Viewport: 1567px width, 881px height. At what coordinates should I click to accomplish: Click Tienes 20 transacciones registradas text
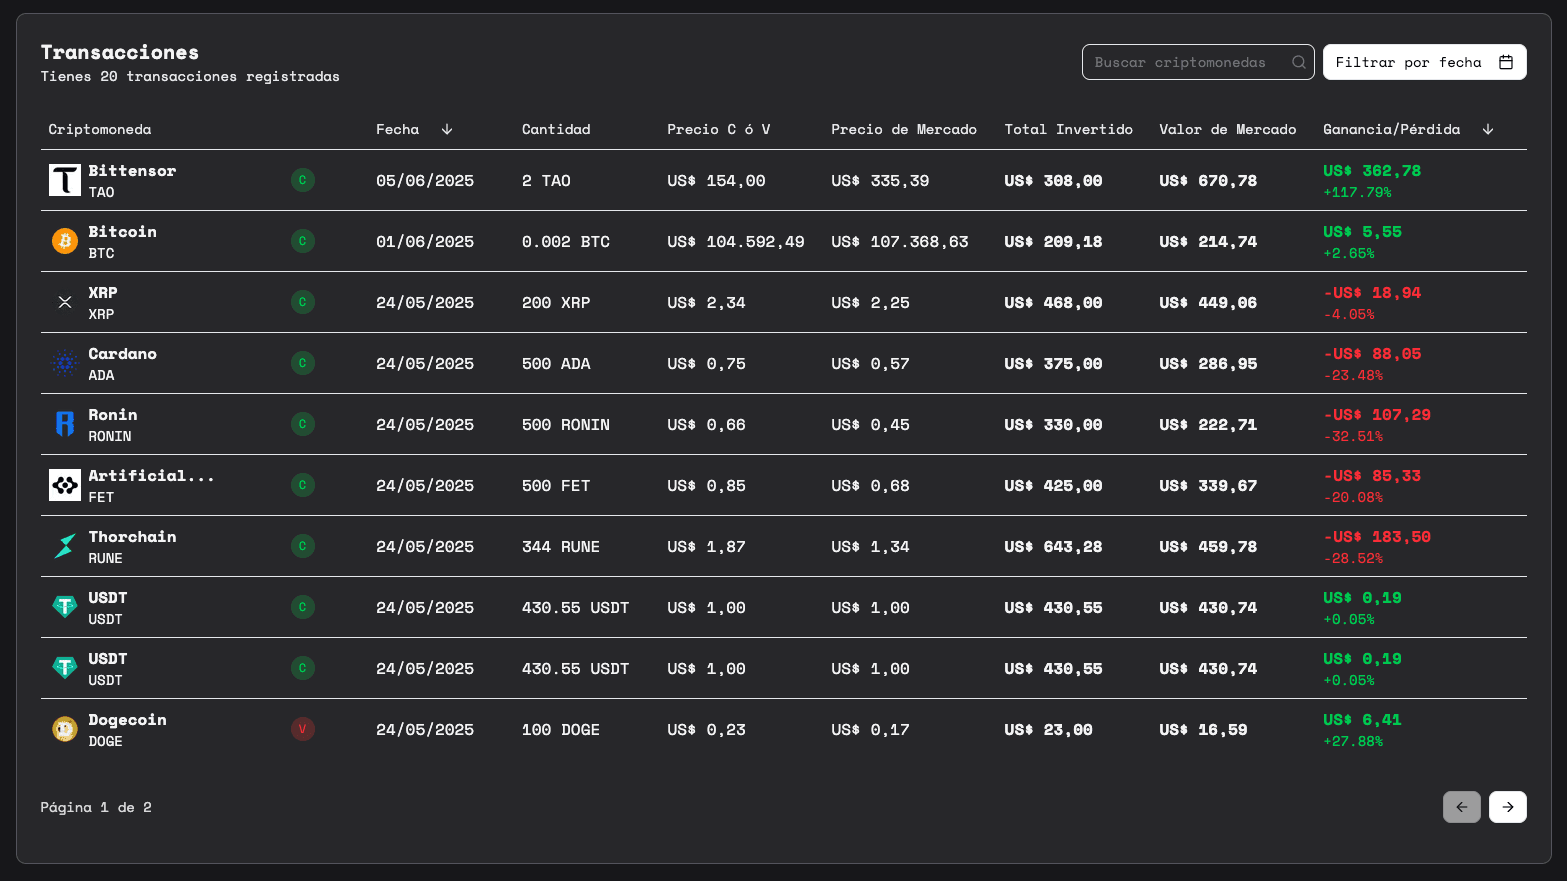pos(190,77)
